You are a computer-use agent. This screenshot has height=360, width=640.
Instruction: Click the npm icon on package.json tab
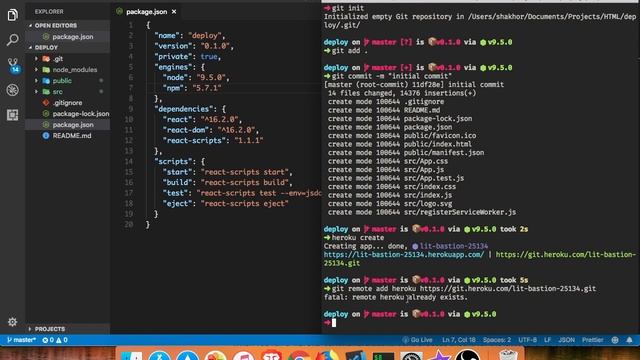[x=119, y=12]
